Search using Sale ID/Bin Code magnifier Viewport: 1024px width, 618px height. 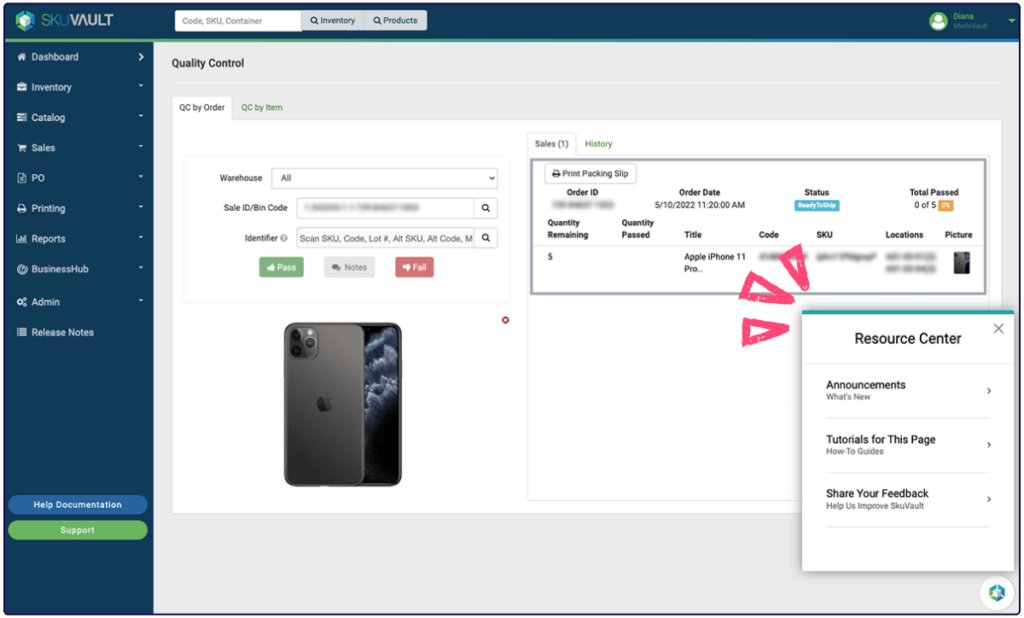point(486,208)
